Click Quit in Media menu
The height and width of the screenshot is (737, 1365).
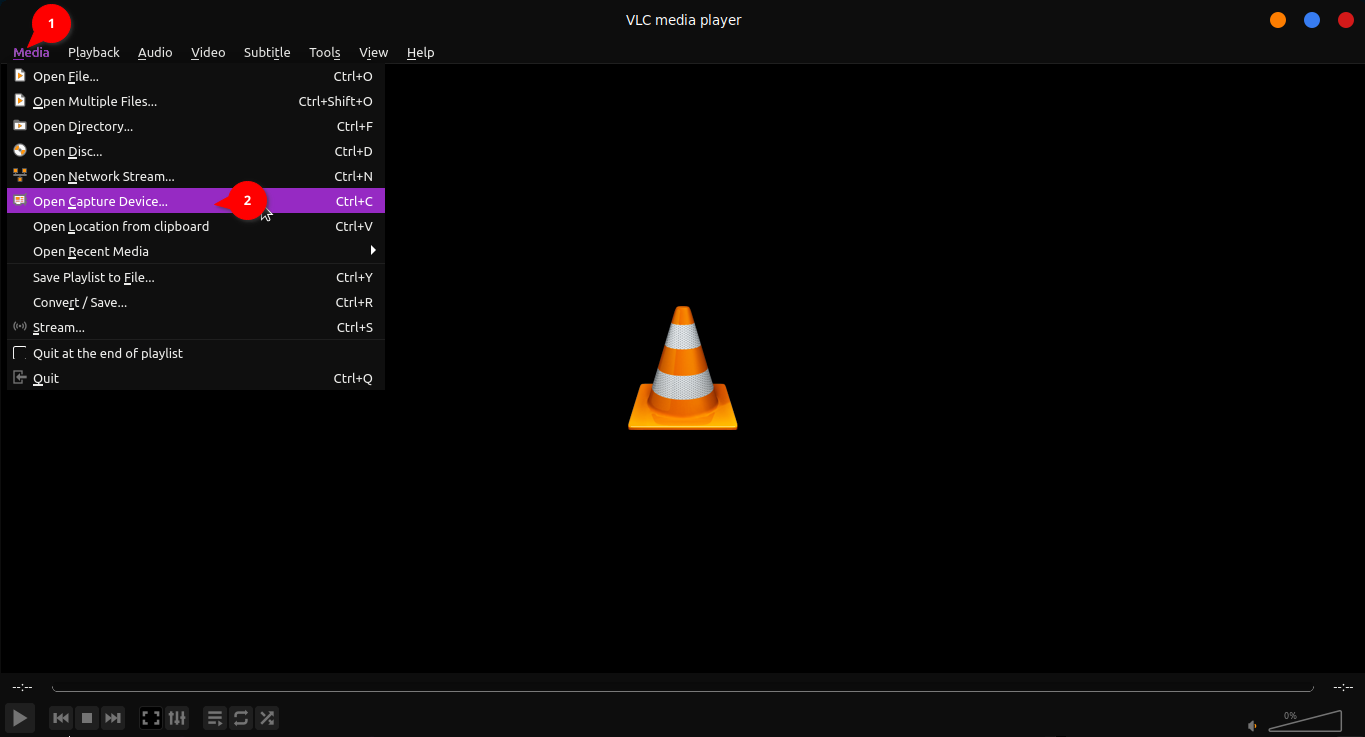tap(46, 378)
